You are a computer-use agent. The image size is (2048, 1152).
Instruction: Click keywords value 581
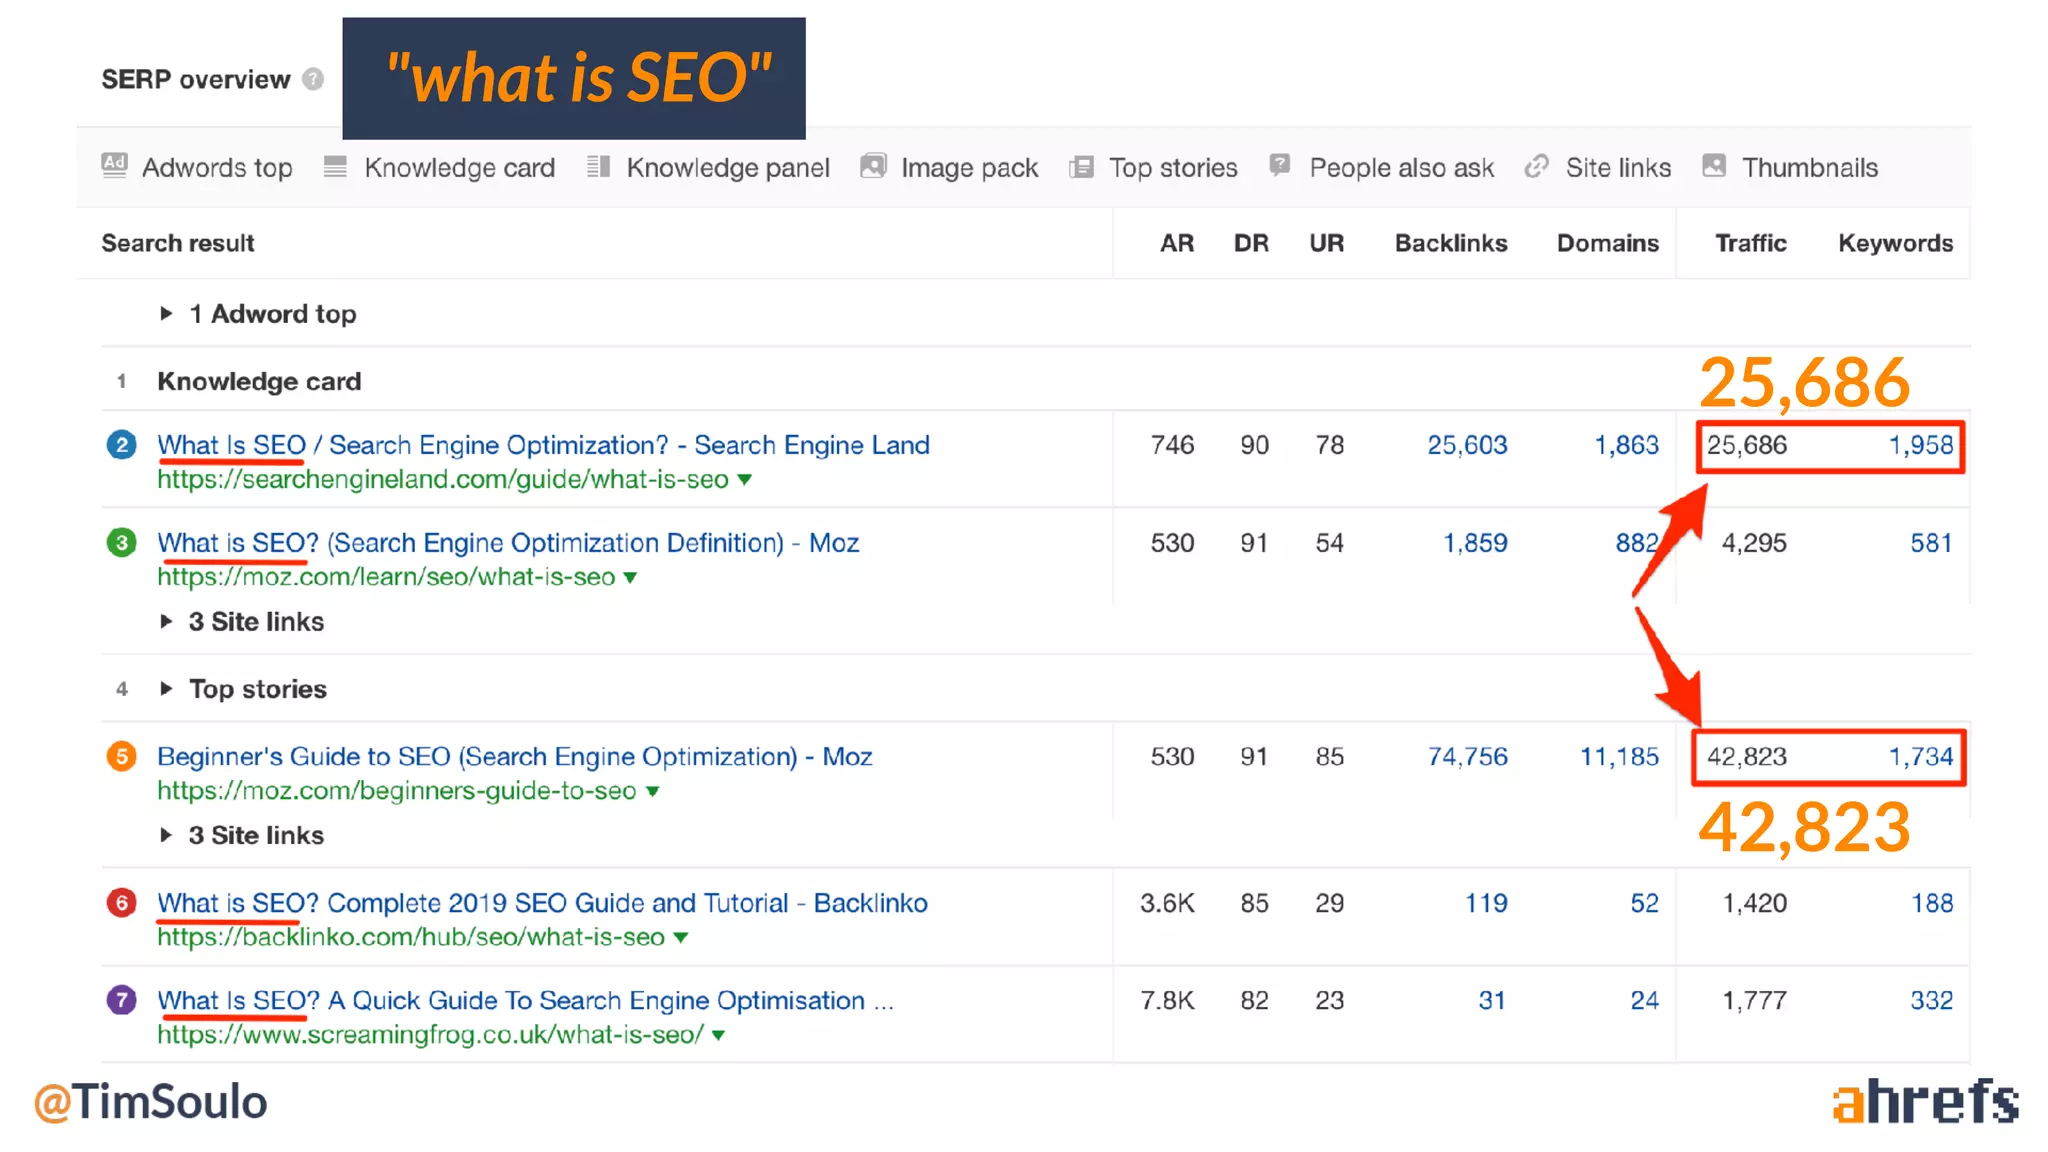[1931, 543]
